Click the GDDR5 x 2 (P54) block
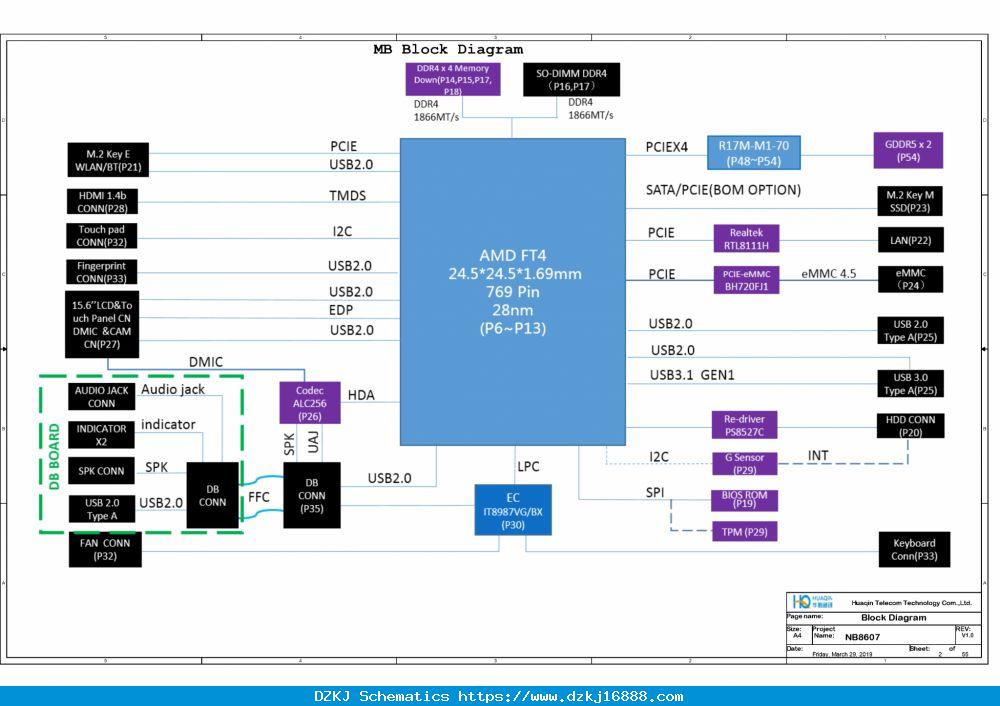 [x=908, y=151]
